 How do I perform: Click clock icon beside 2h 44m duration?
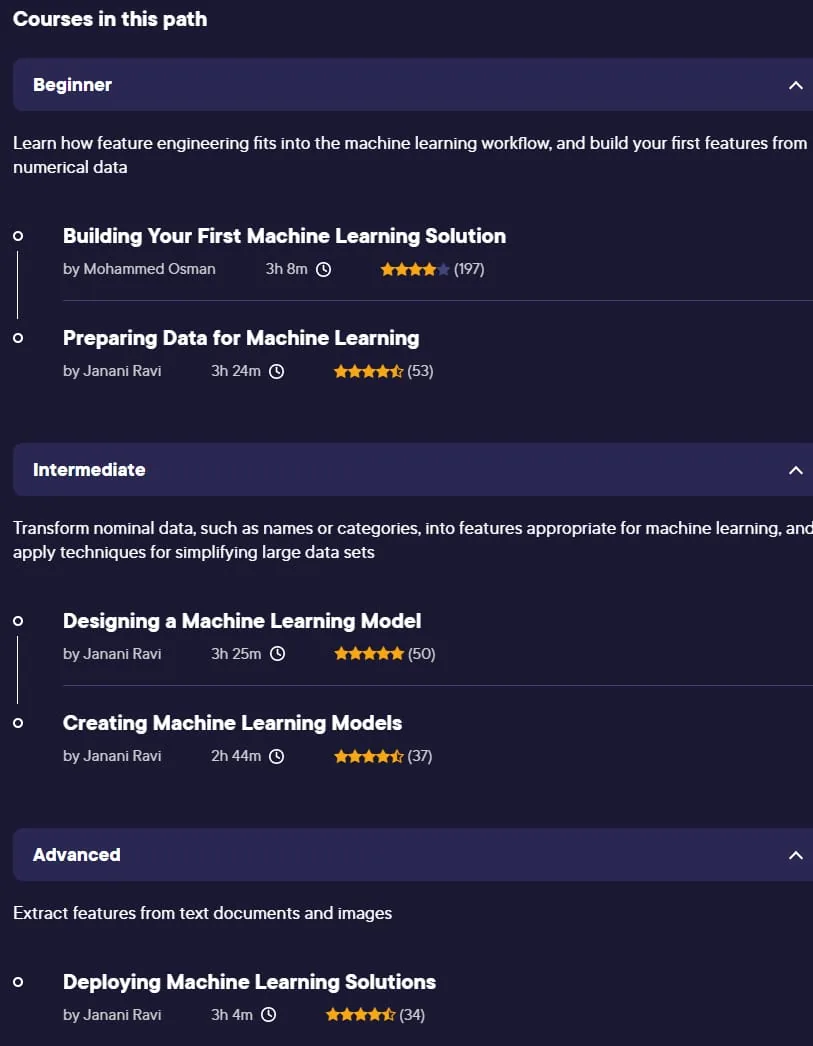[x=277, y=756]
